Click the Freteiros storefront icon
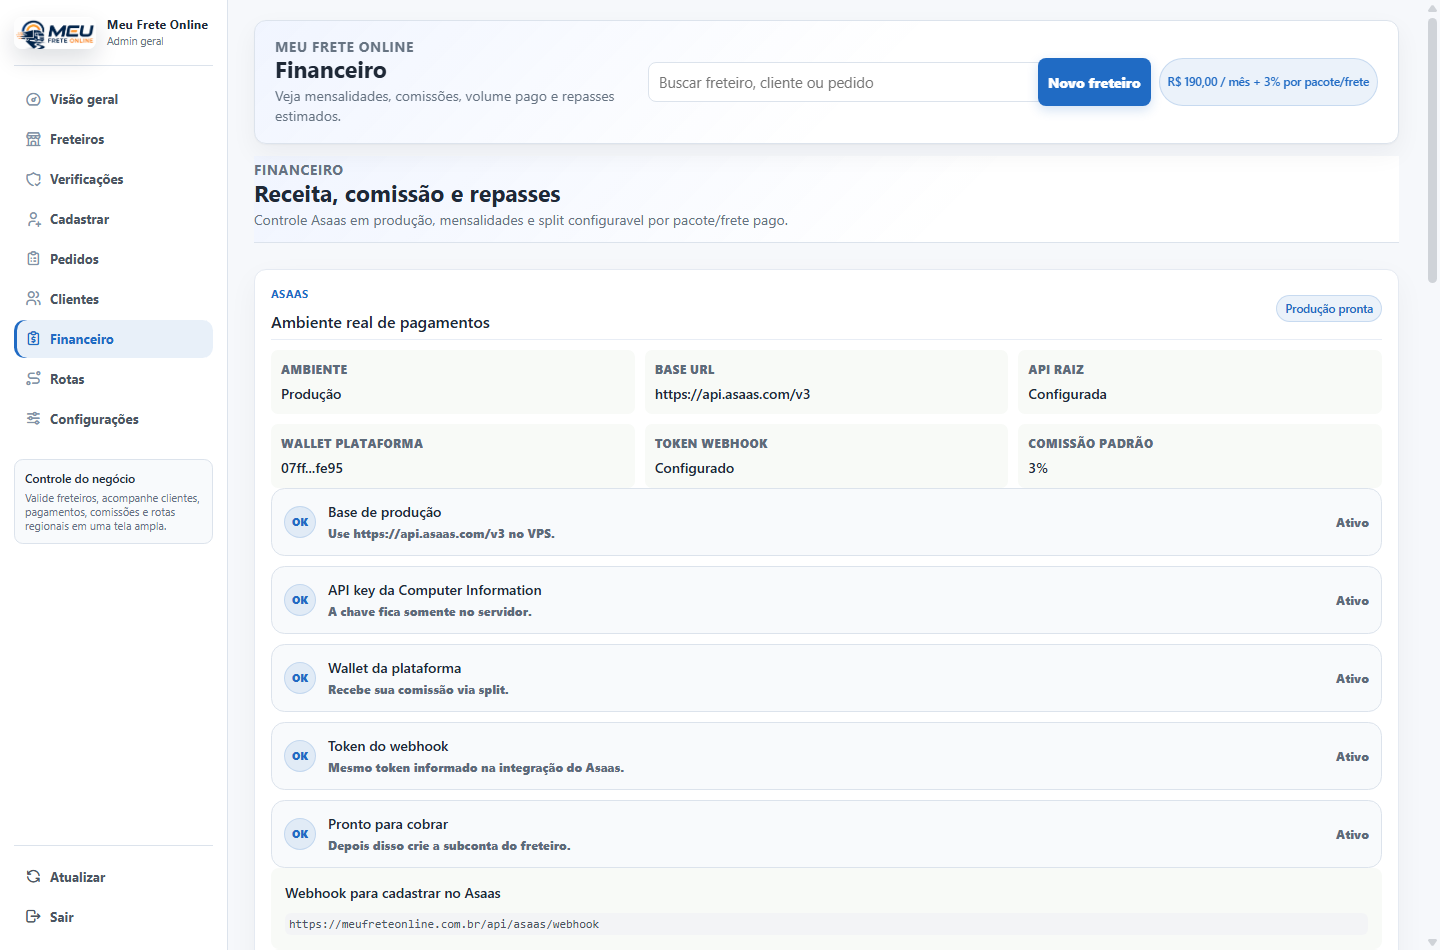This screenshot has height=950, width=1440. (x=33, y=139)
